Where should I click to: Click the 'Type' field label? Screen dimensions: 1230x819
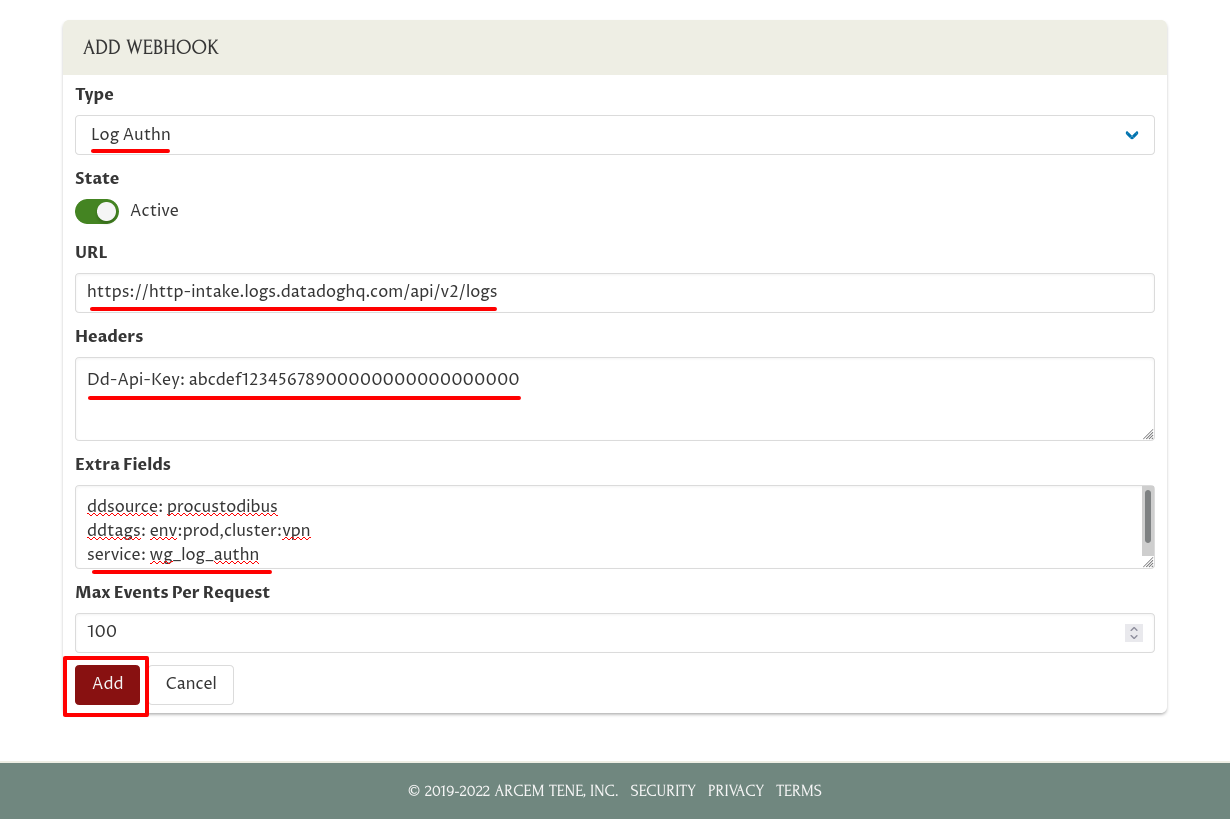click(94, 95)
